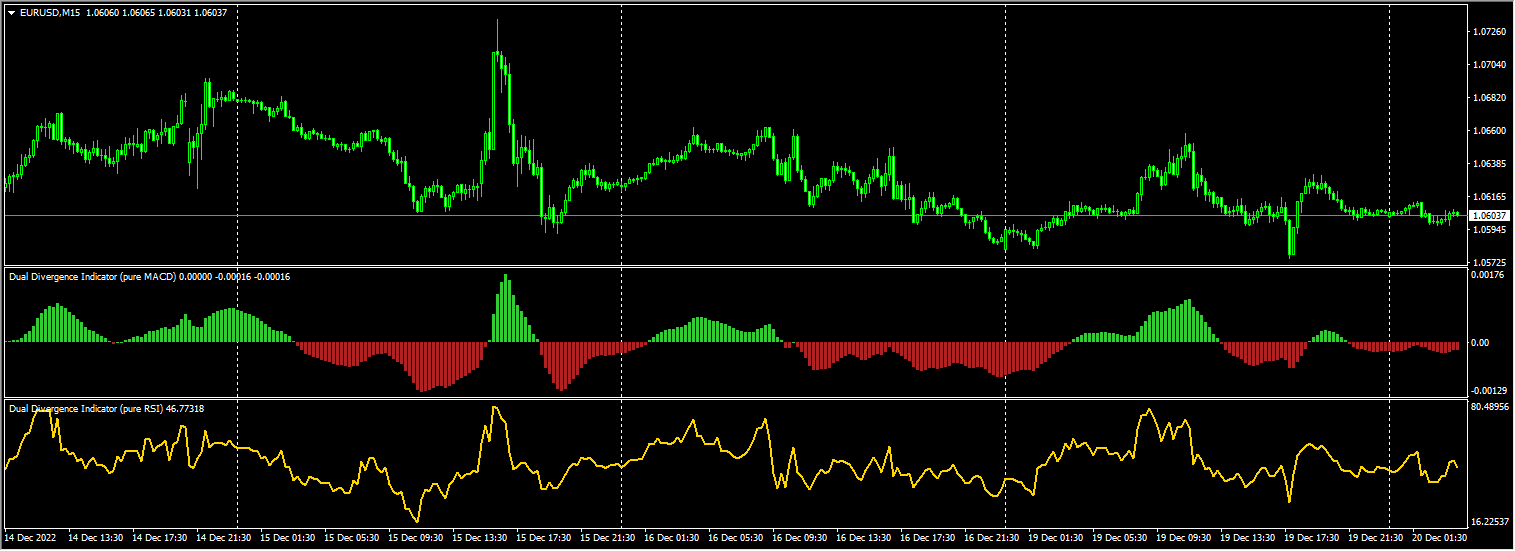Click the 16 Dec 01:30 time label
Viewport: 1515px width, 551px height.
tap(672, 537)
